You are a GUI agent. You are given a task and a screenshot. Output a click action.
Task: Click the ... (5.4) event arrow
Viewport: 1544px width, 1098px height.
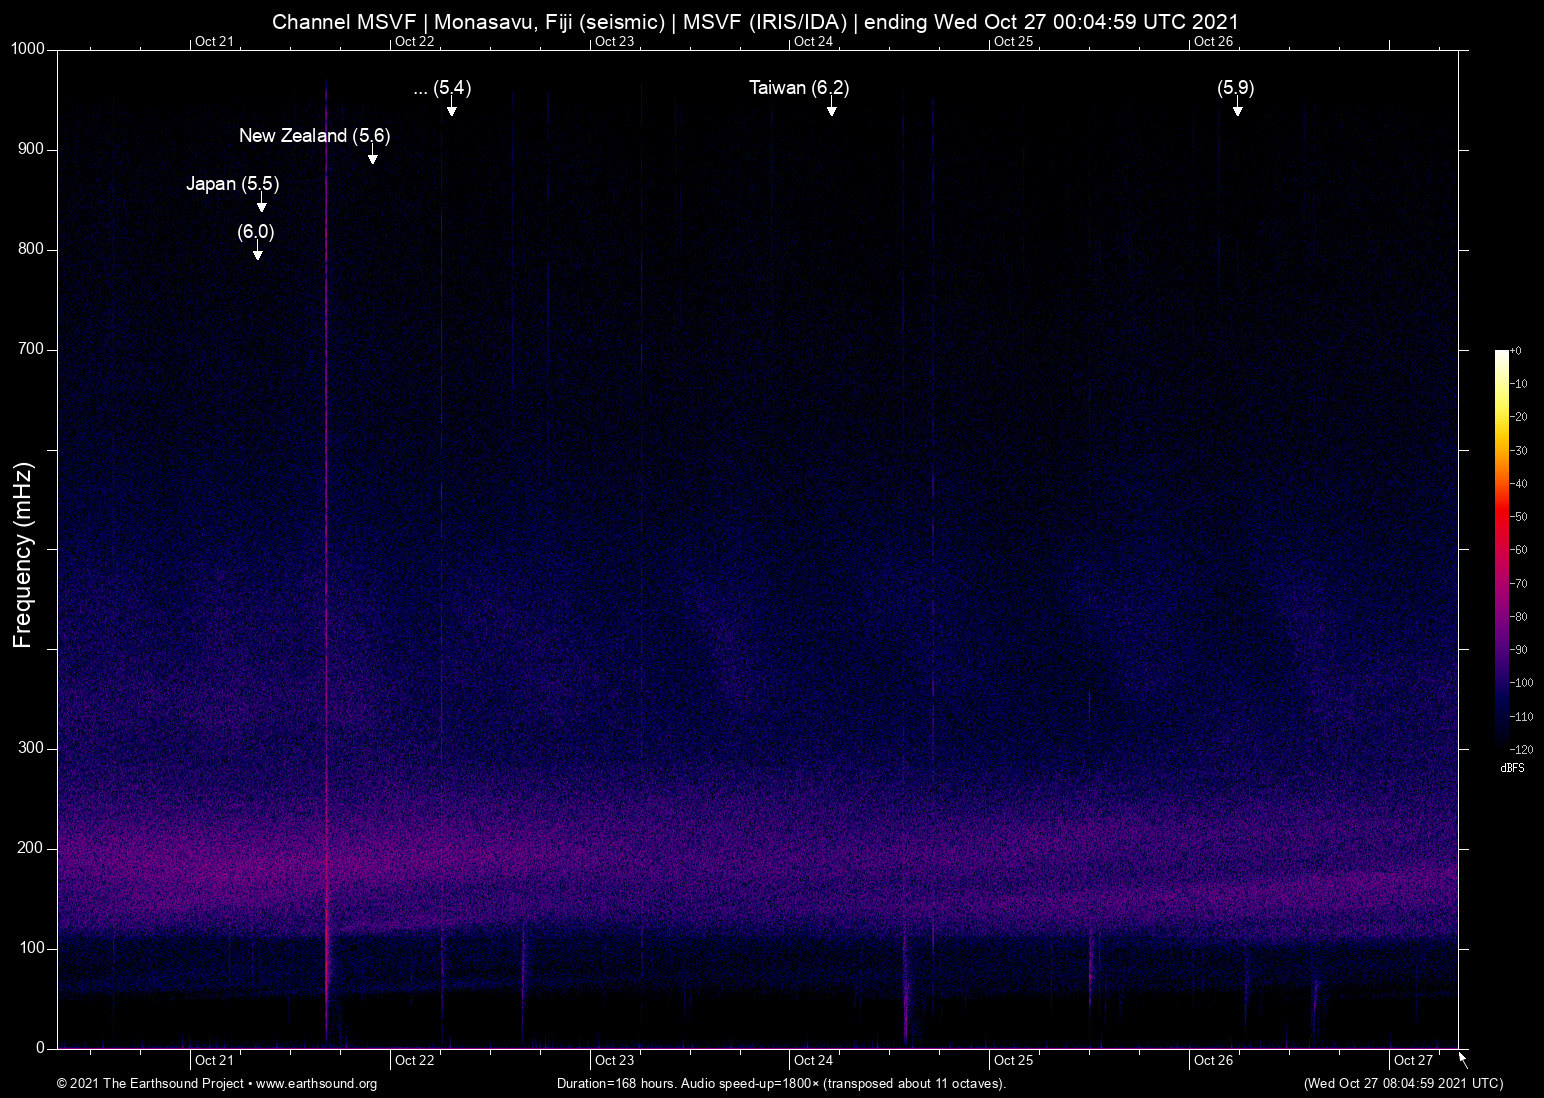[x=451, y=107]
